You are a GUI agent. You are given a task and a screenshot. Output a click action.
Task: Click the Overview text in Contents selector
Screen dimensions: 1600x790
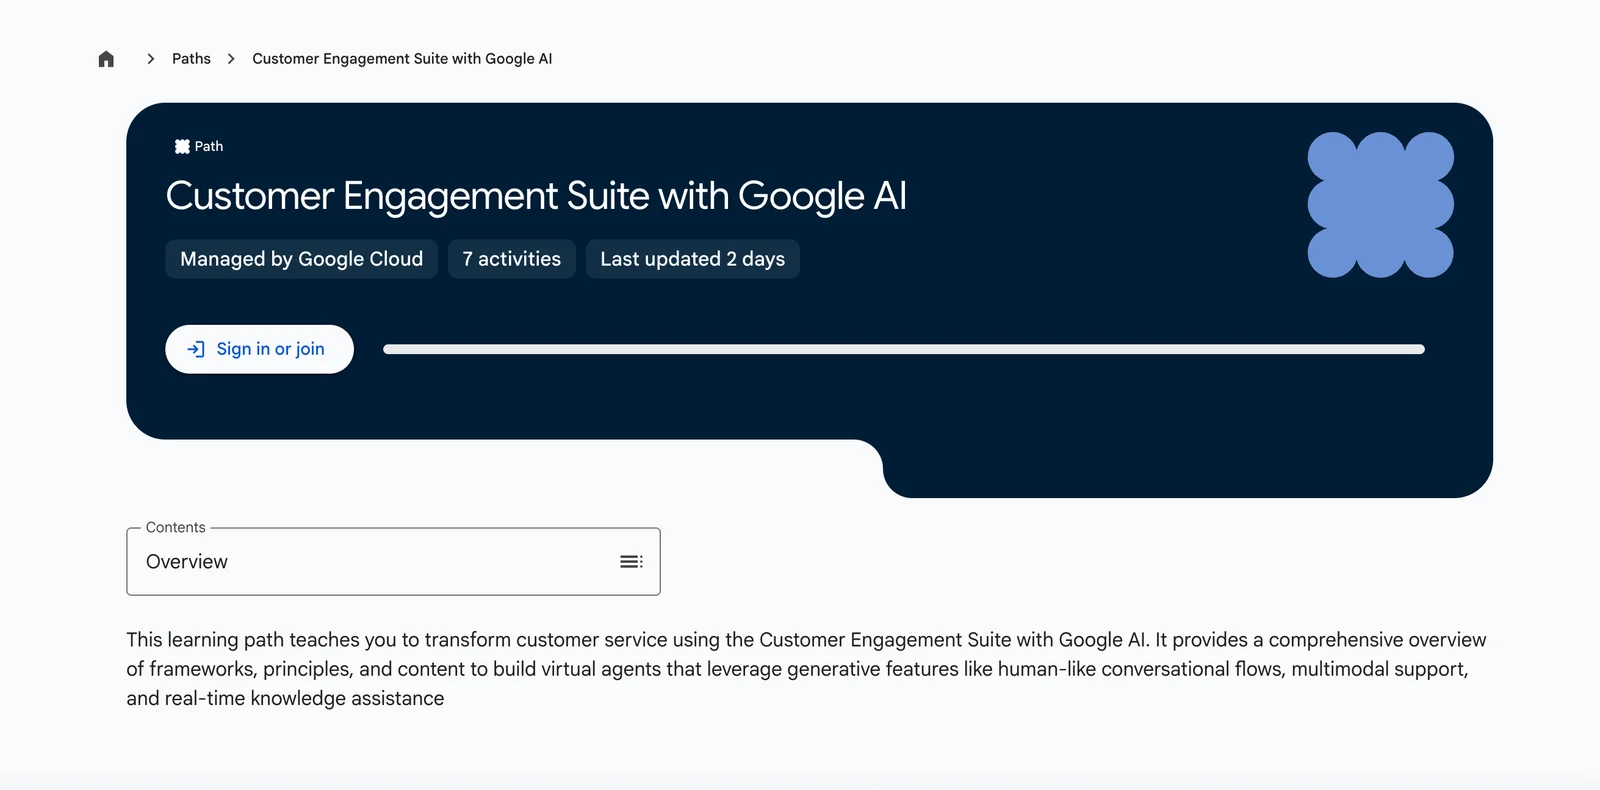pos(187,562)
